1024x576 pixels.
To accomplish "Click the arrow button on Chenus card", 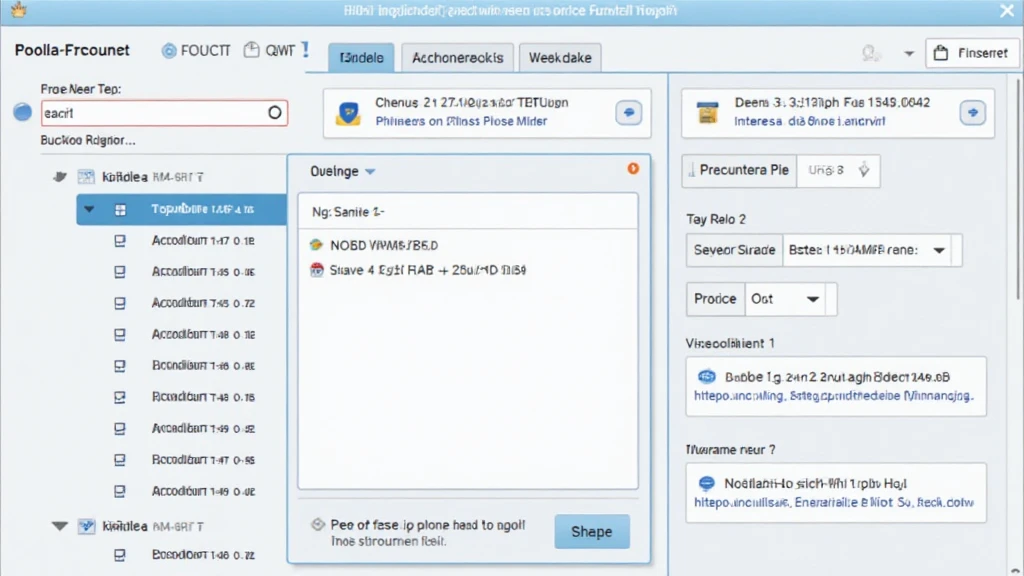I will pyautogui.click(x=628, y=112).
